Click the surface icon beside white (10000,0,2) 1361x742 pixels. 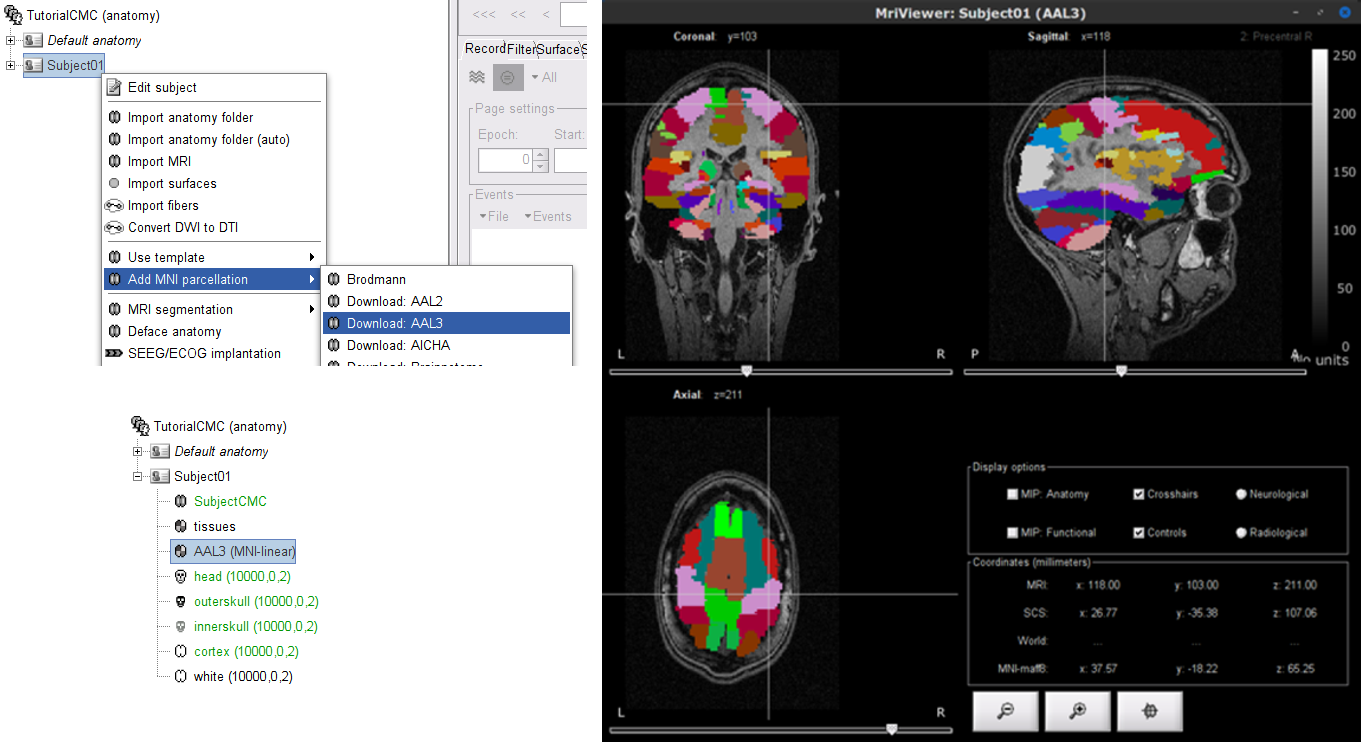[180, 676]
